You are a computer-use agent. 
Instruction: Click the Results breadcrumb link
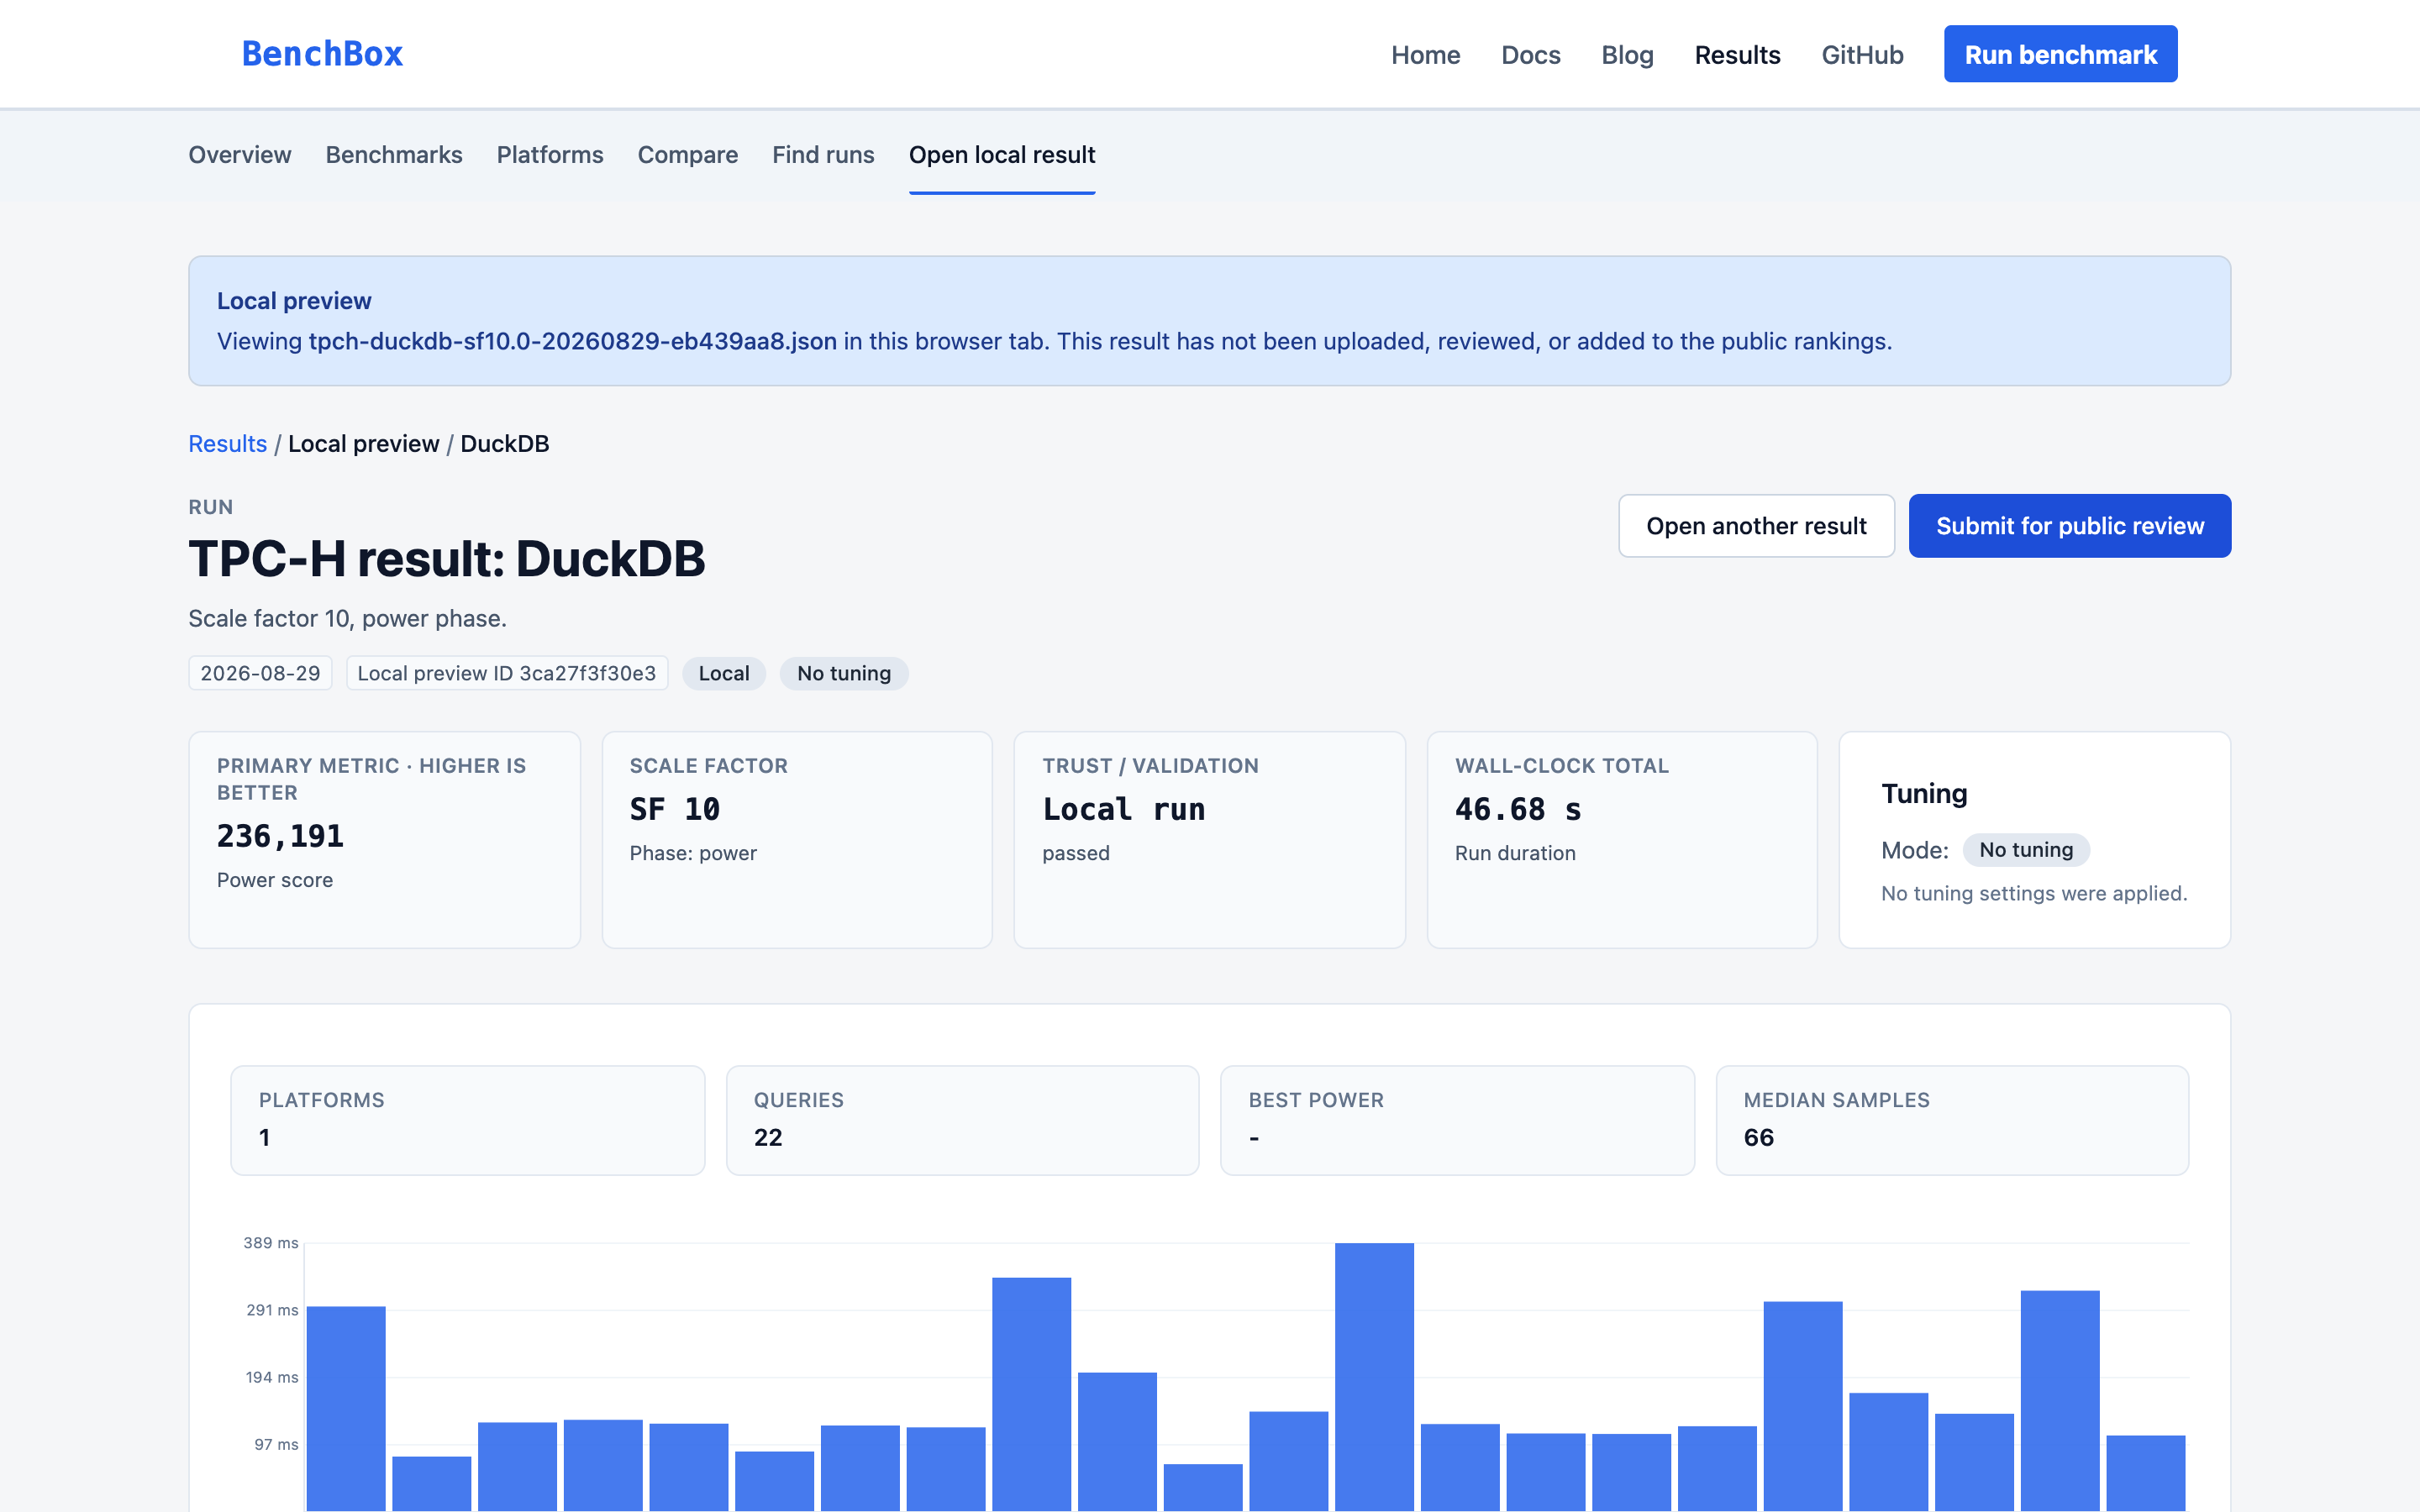pyautogui.click(x=227, y=444)
